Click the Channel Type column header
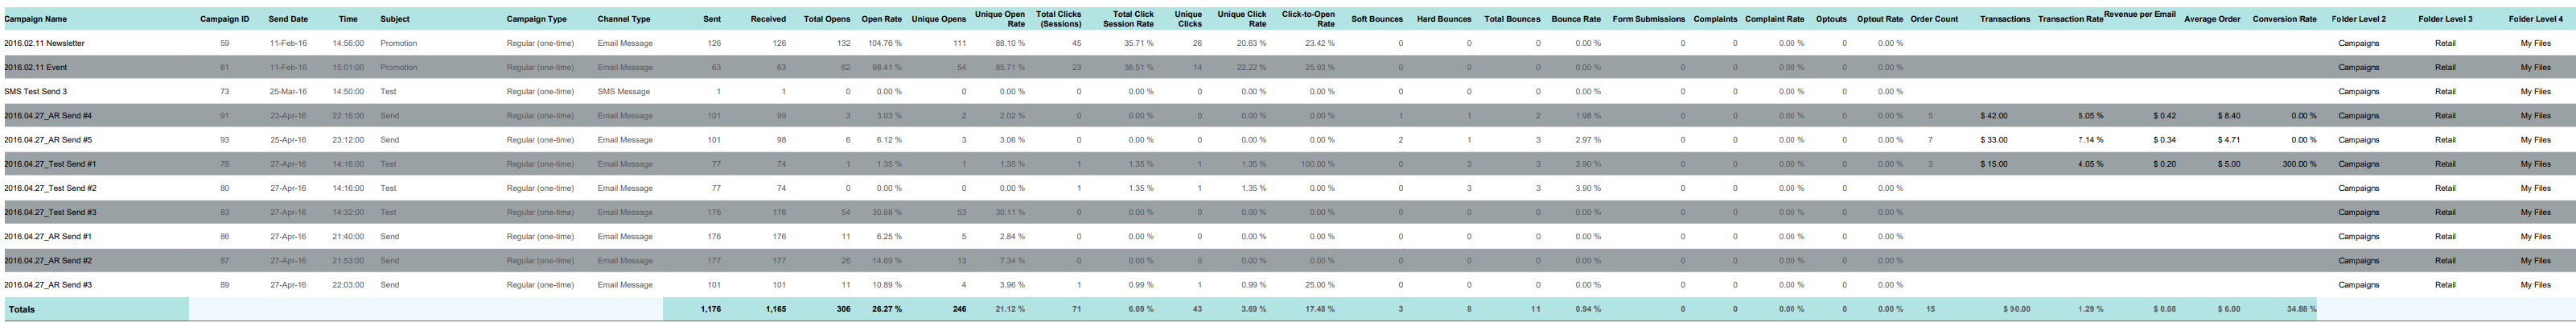The image size is (2576, 327). [x=624, y=19]
